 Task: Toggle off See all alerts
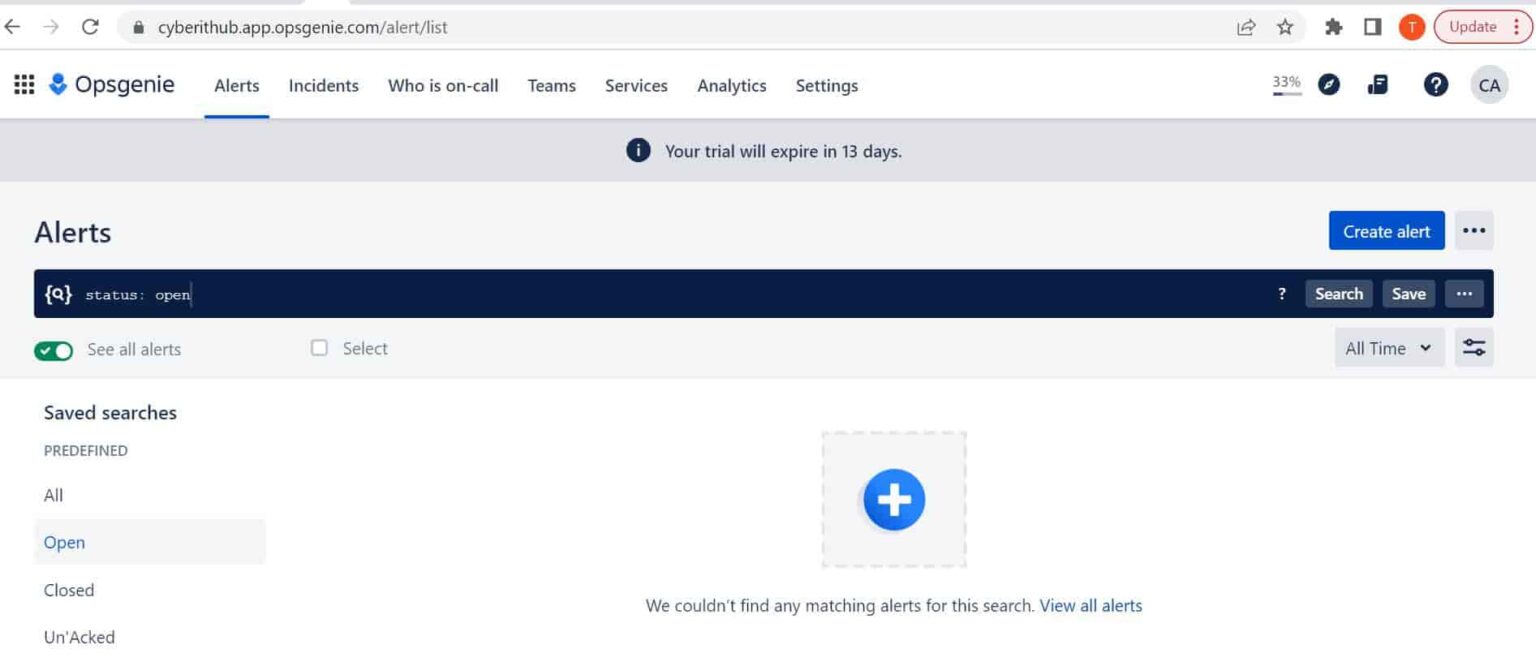coord(54,349)
